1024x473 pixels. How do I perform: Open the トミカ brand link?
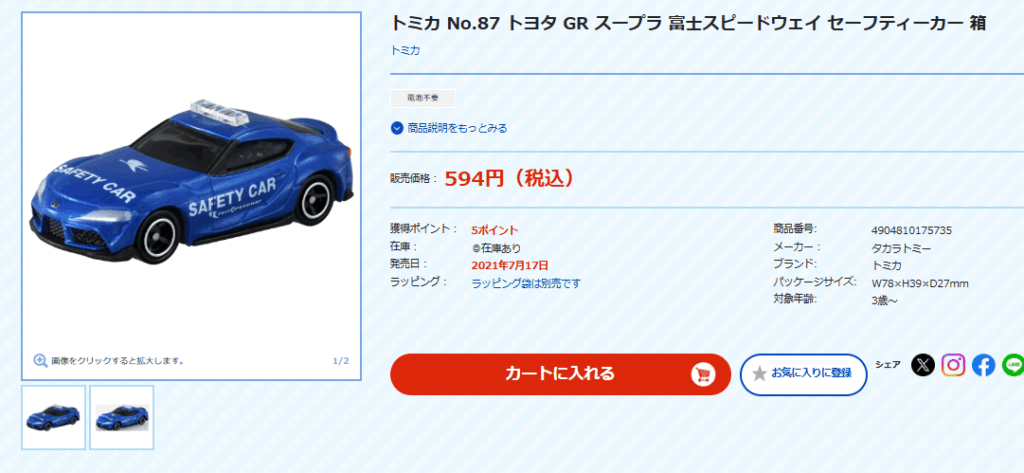(405, 50)
